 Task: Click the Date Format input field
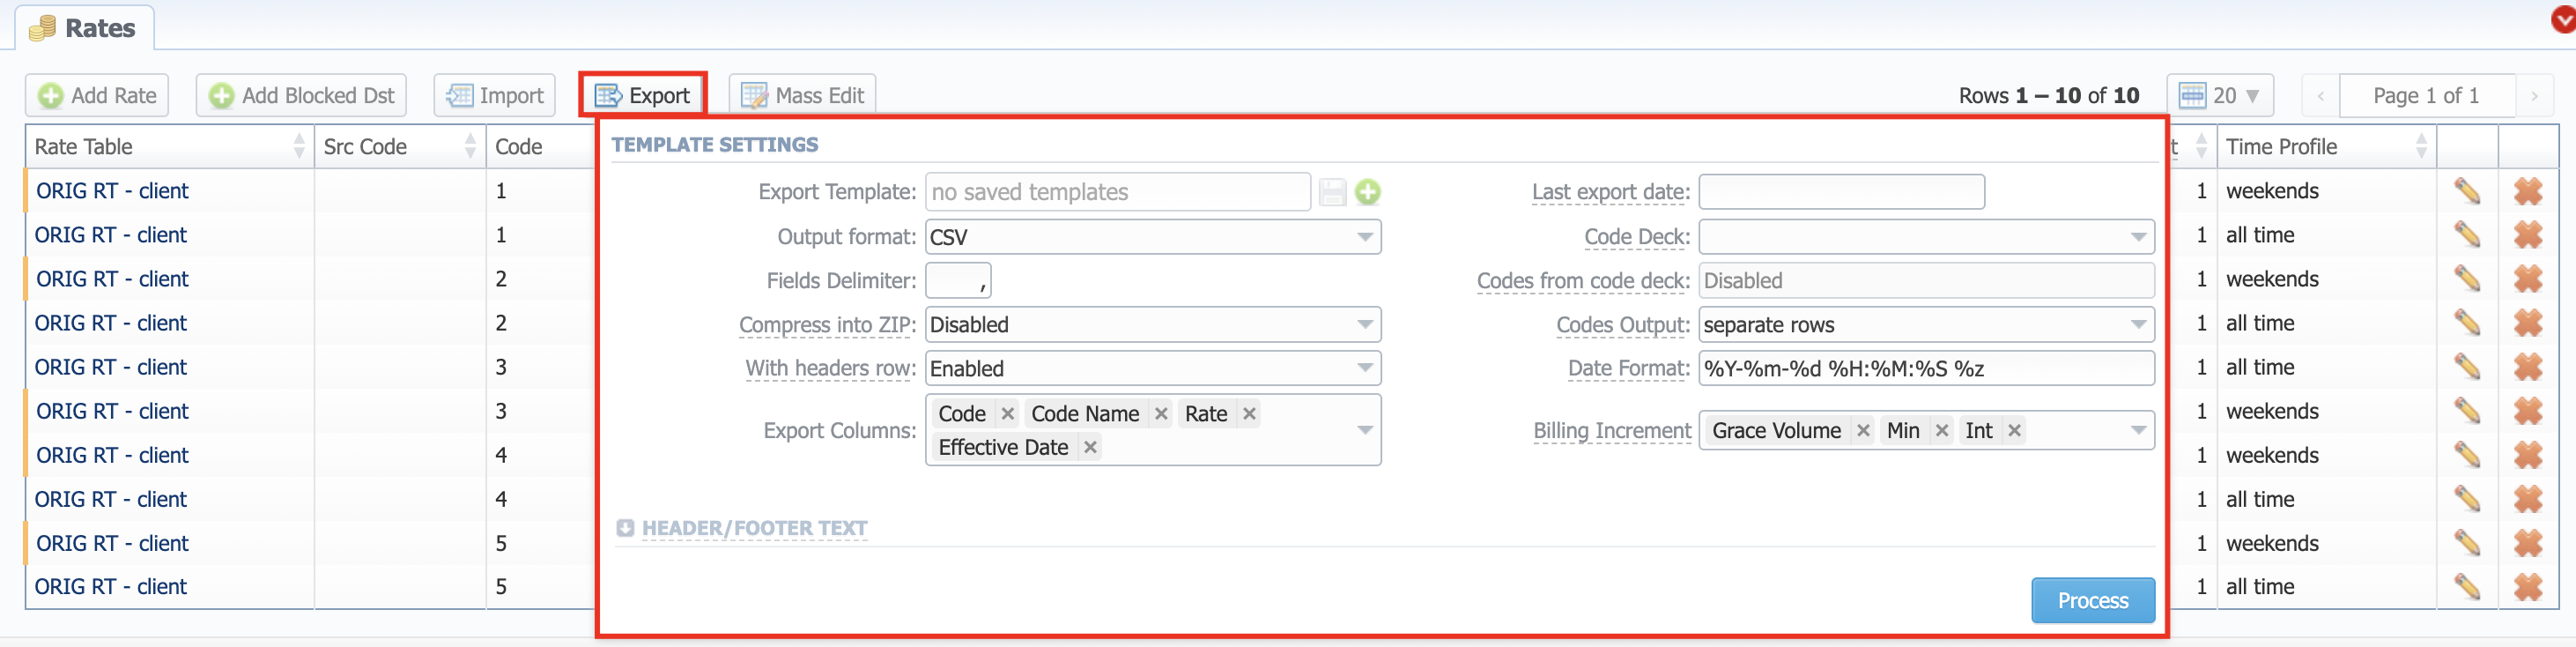(1926, 368)
